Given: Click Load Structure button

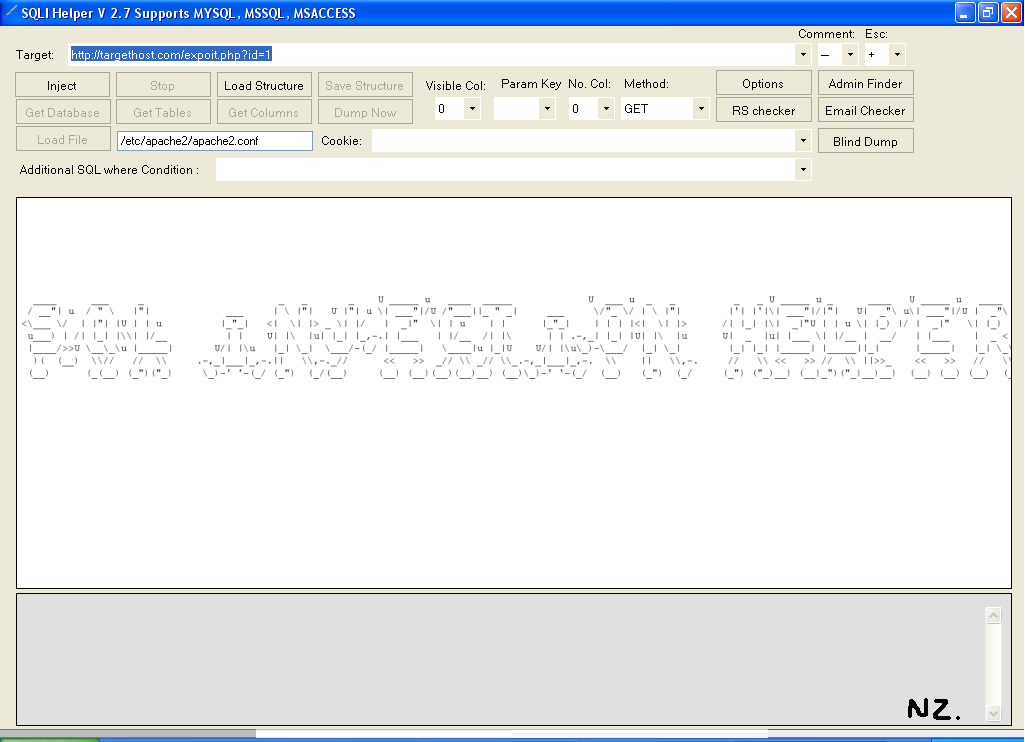Looking at the screenshot, I should point(264,86).
